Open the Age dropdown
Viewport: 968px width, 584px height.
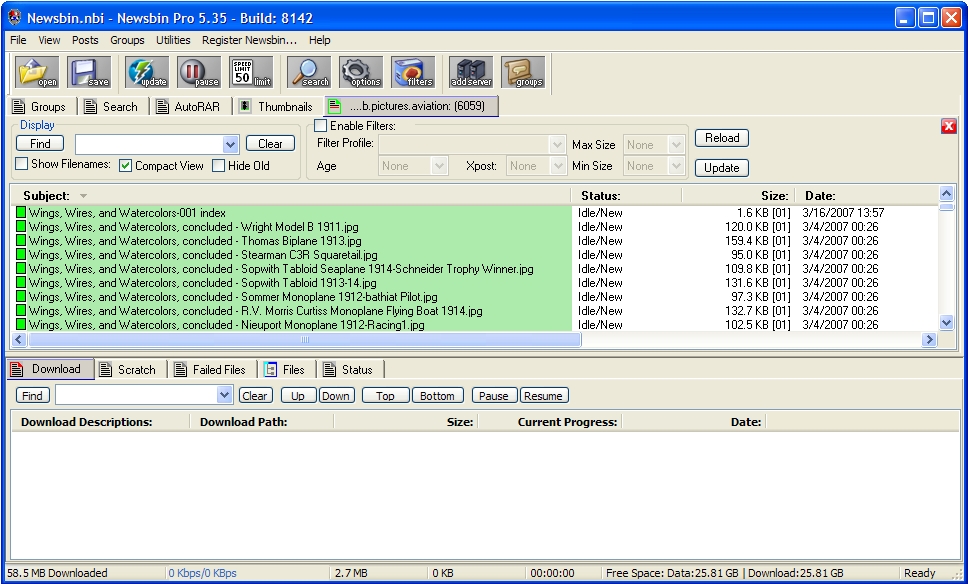click(x=440, y=166)
